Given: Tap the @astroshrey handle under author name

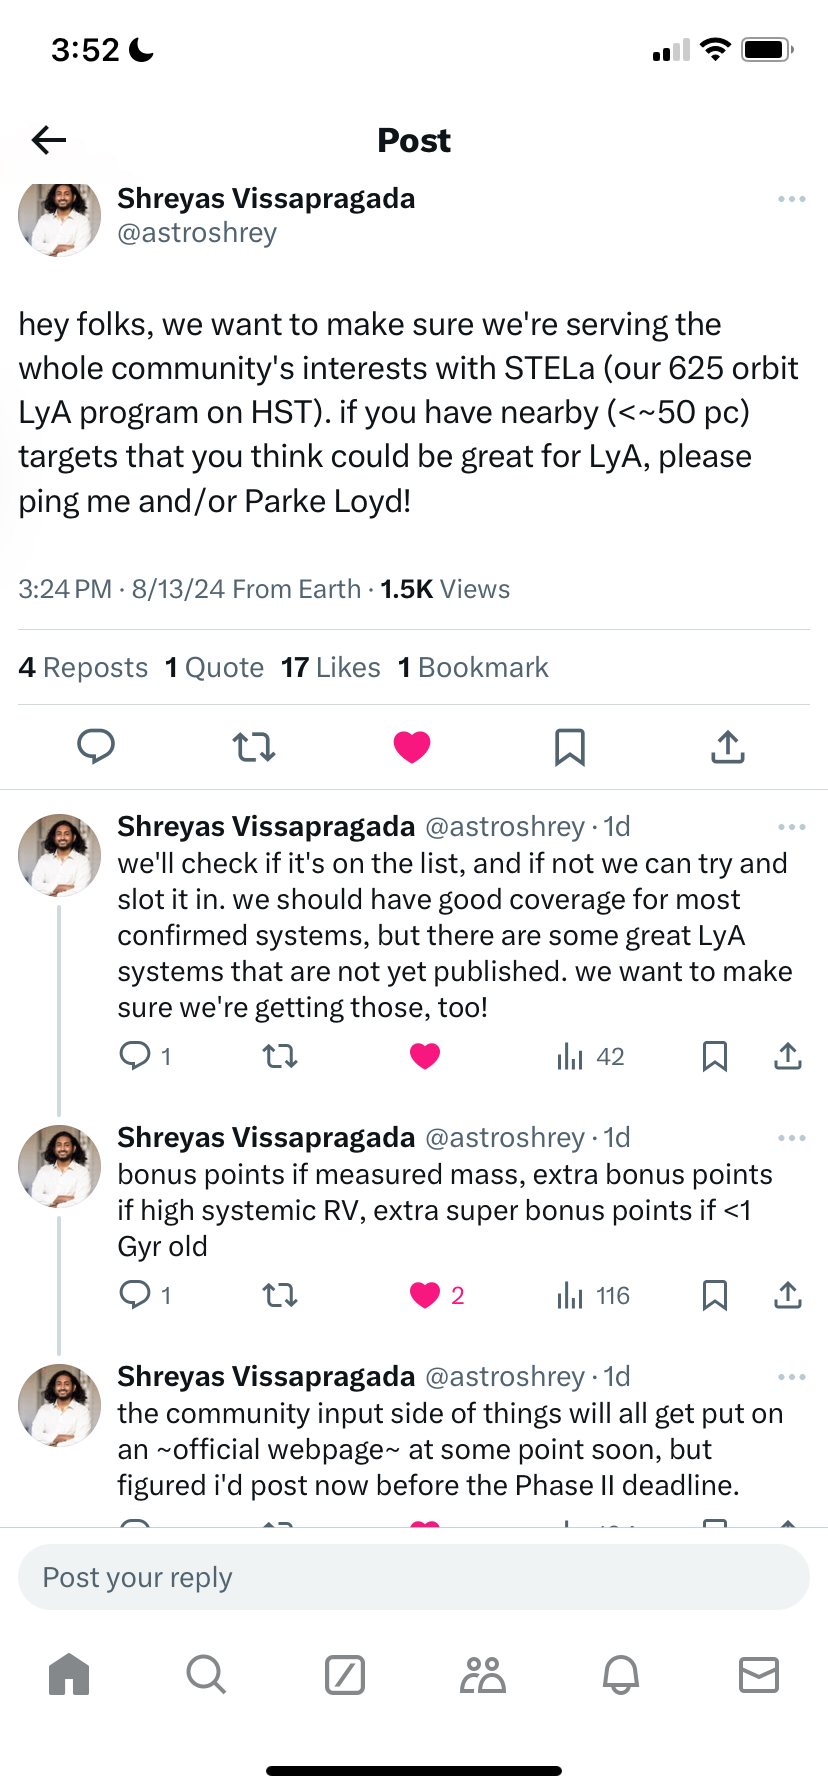Looking at the screenshot, I should [x=197, y=233].
